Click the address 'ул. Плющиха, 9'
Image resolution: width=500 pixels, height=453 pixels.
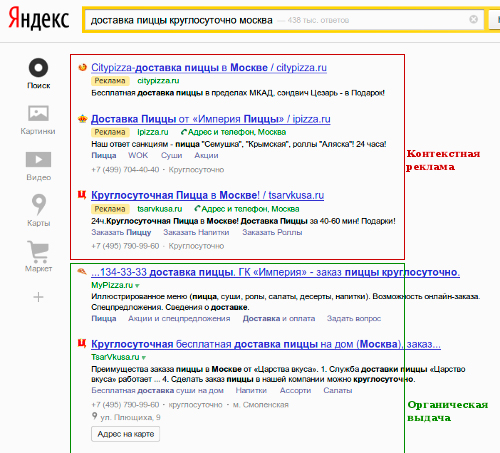point(130,418)
